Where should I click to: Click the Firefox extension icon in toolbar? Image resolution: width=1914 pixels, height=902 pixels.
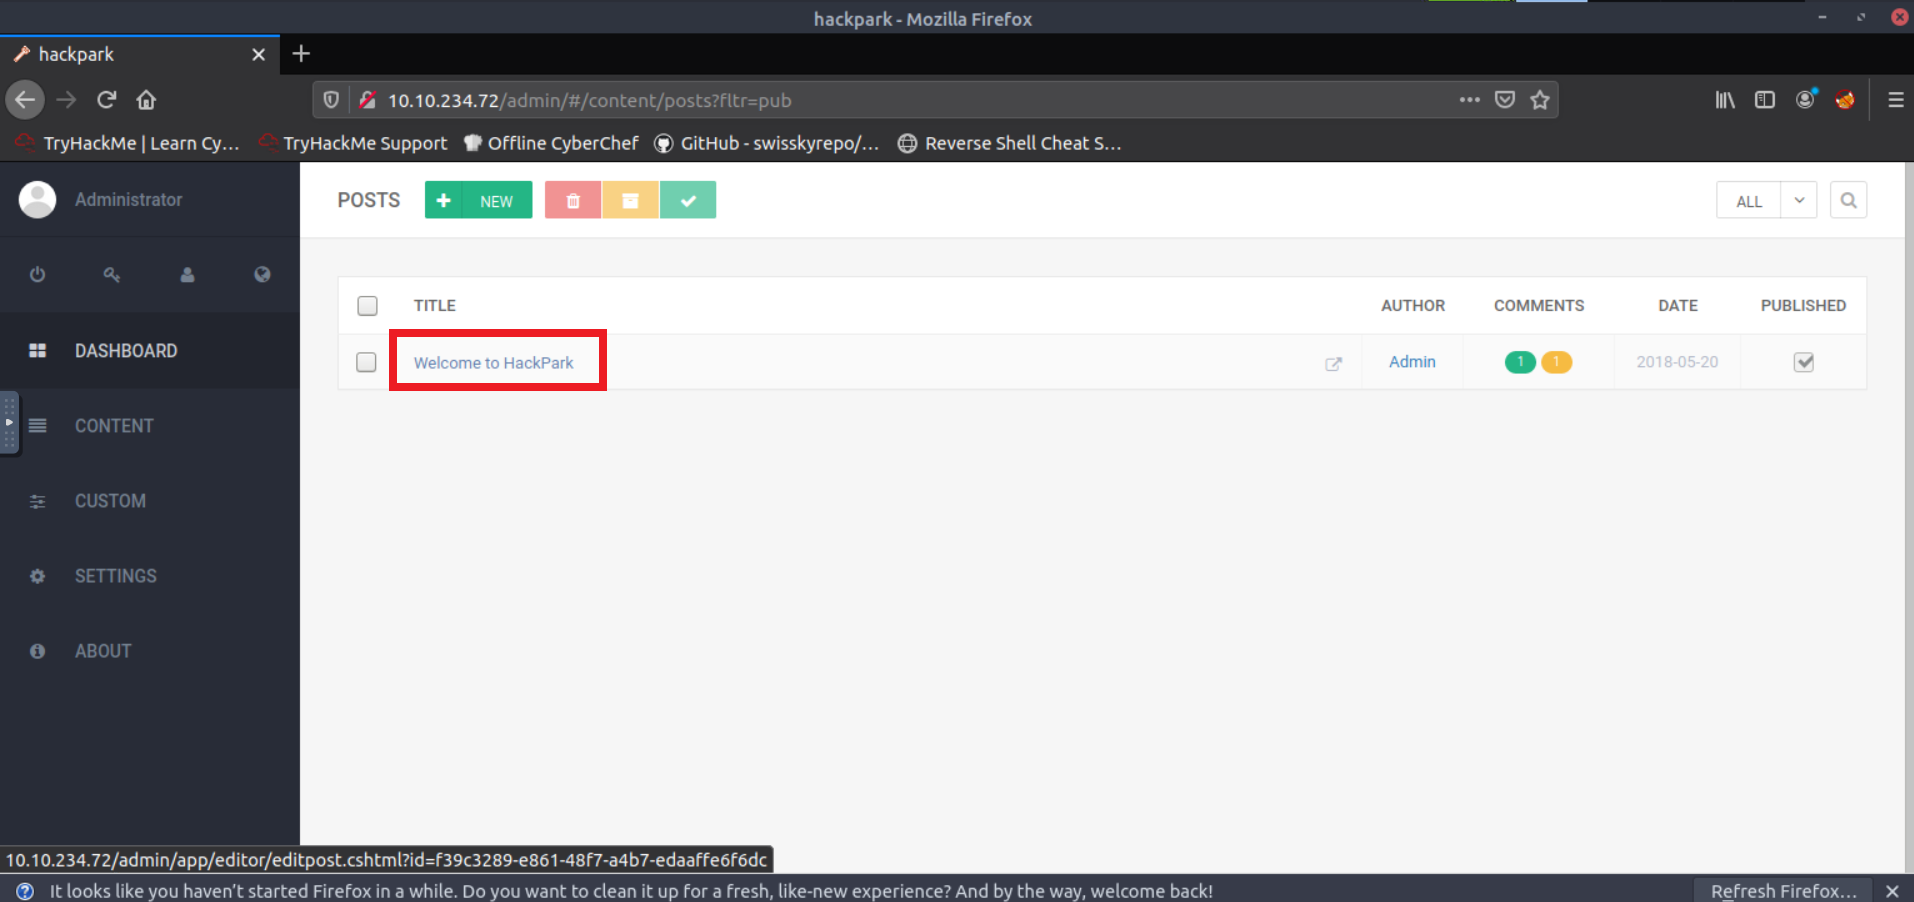click(x=1845, y=100)
